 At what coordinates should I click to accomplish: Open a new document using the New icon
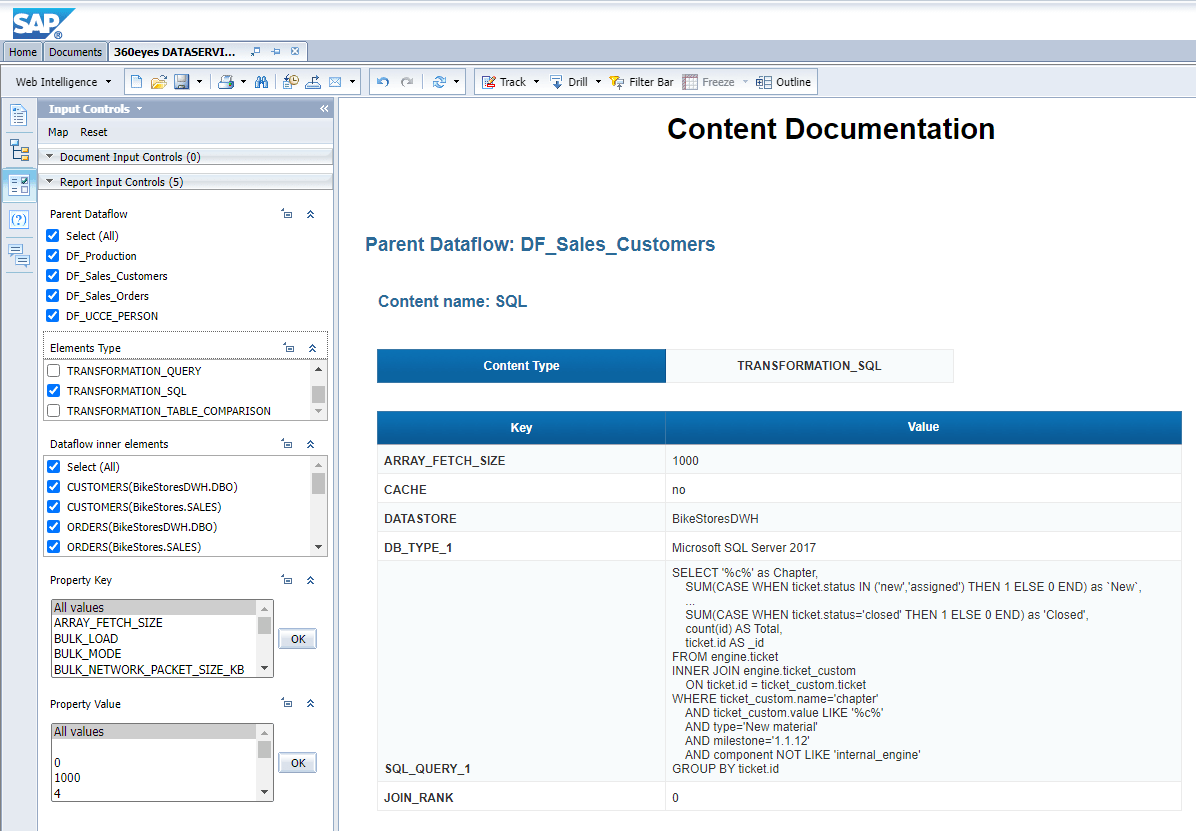(x=137, y=82)
